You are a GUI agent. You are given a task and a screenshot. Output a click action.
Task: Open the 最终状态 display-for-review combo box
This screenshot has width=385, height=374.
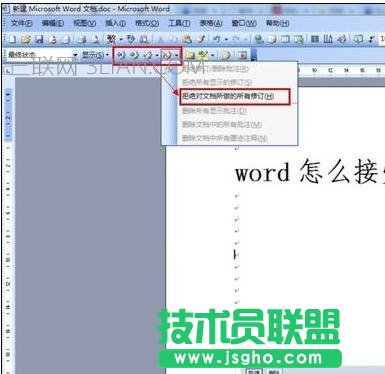[43, 55]
